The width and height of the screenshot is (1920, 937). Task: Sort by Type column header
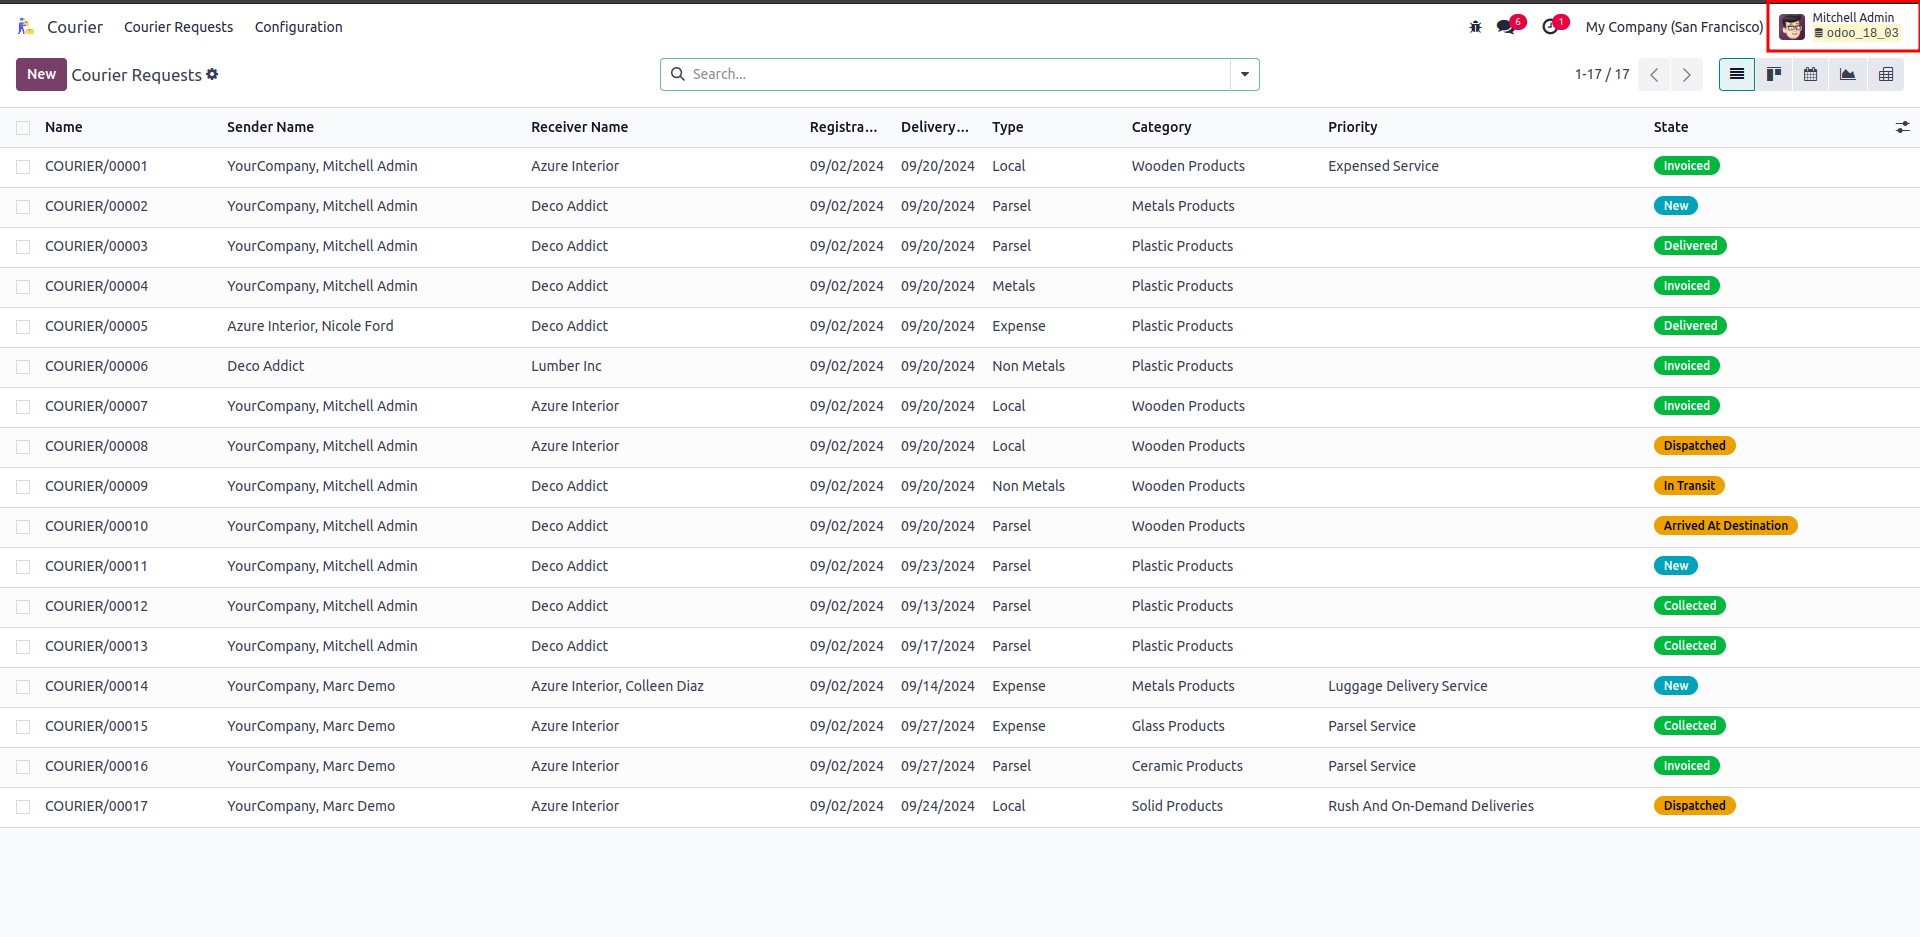point(1008,127)
